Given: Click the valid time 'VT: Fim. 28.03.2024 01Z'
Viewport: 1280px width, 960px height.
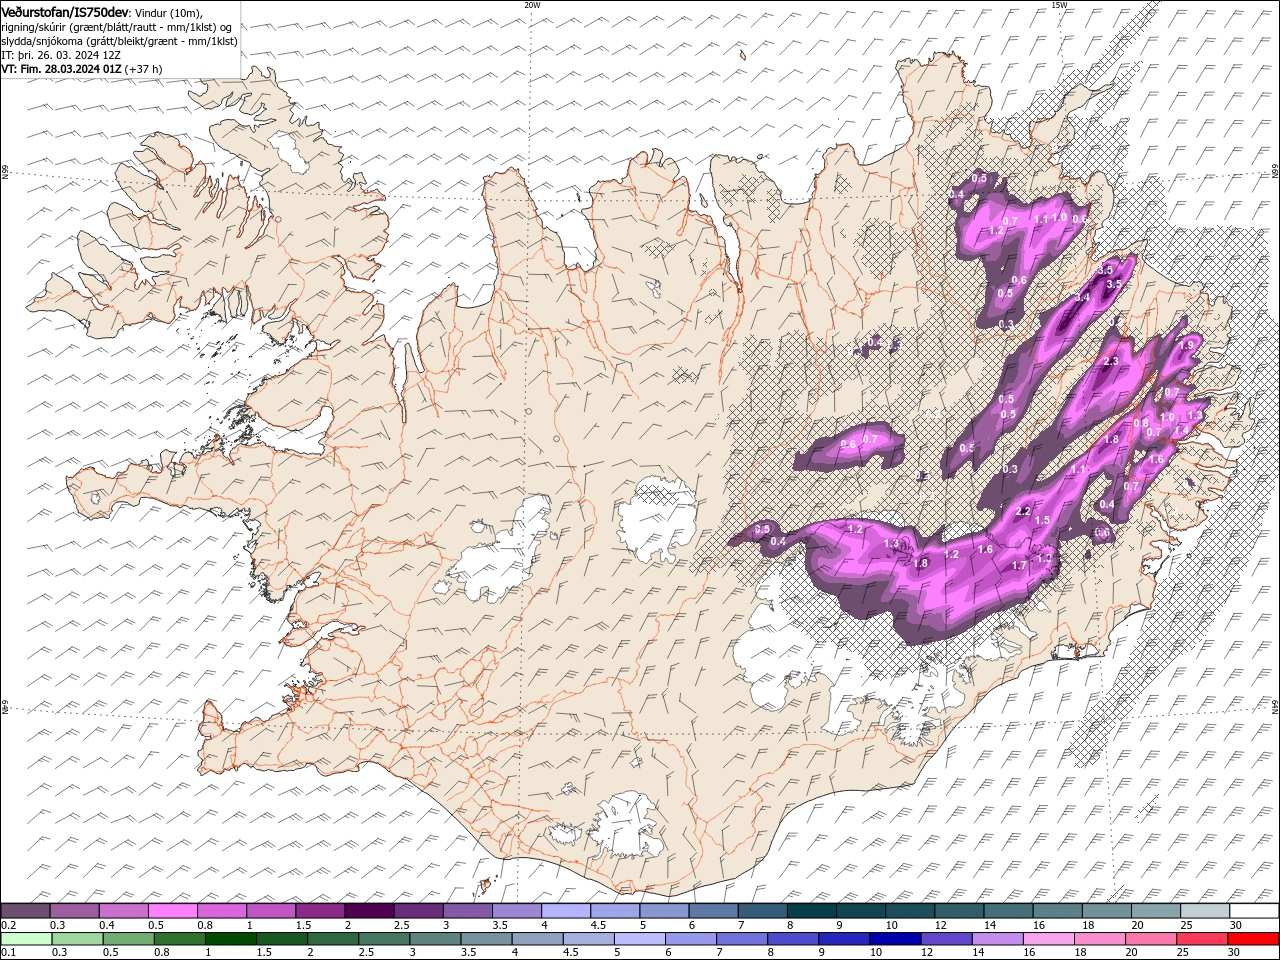Looking at the screenshot, I should [62, 69].
